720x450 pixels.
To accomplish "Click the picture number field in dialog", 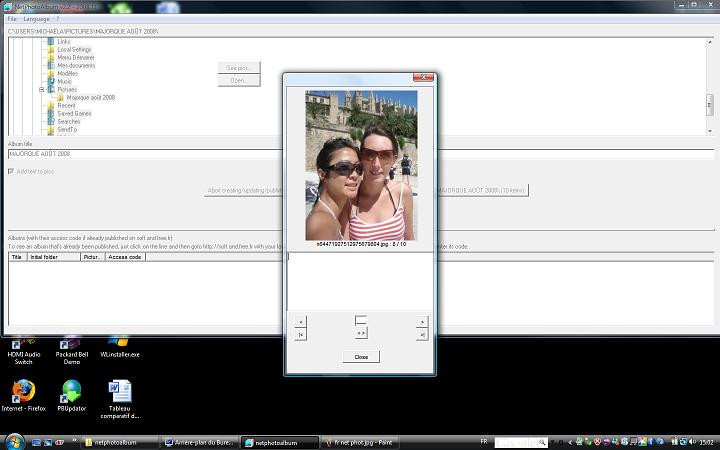I will click(x=361, y=320).
